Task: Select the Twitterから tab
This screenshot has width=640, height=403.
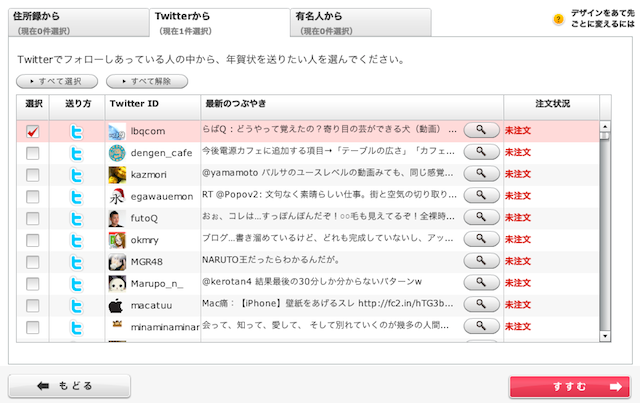Action: click(220, 23)
